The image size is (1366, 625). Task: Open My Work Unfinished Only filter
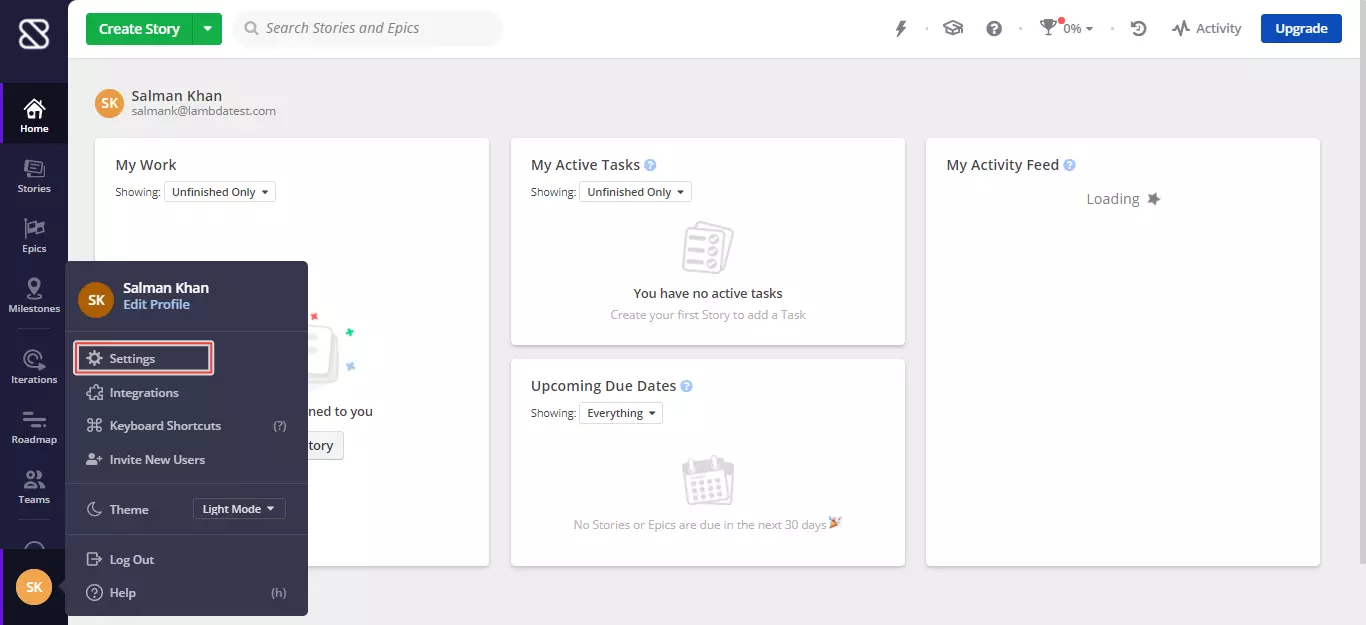coord(220,192)
